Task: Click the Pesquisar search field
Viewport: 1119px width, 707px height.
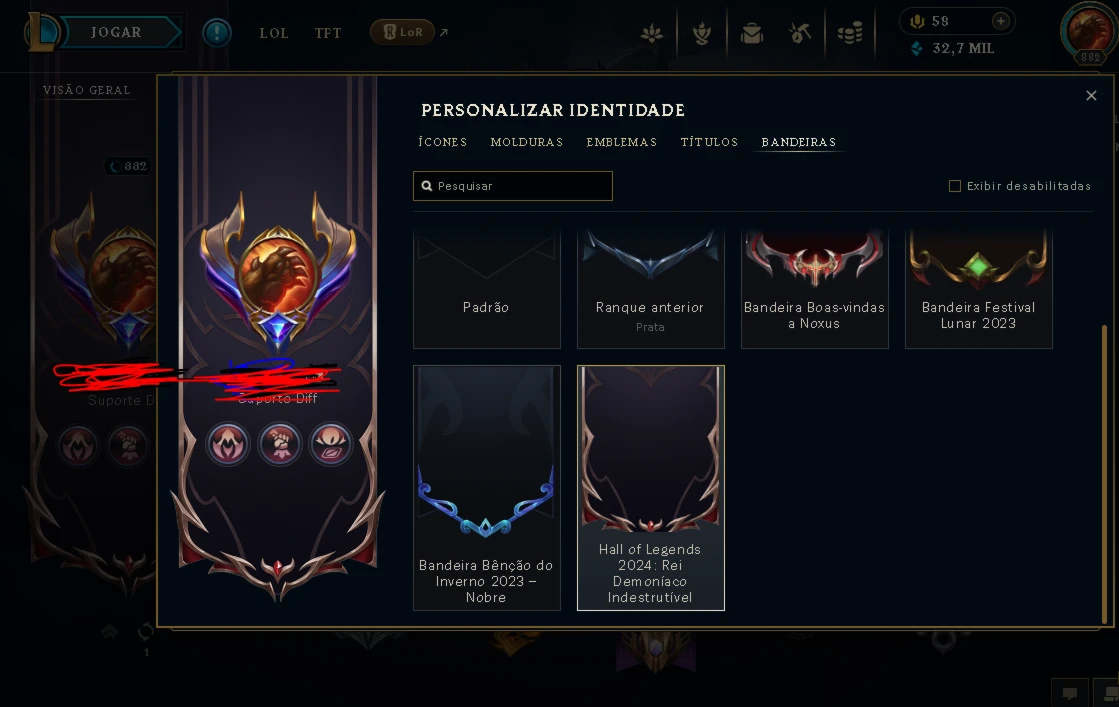Action: click(x=512, y=185)
